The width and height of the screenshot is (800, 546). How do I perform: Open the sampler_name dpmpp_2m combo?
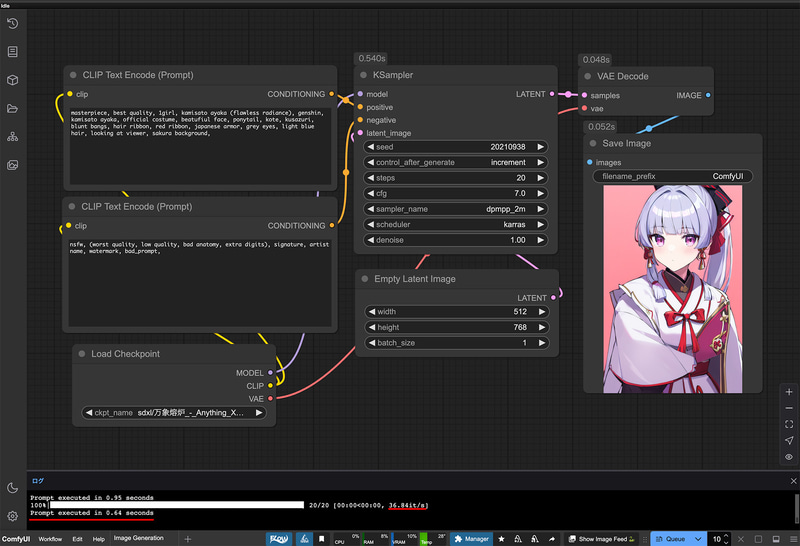[x=456, y=209]
